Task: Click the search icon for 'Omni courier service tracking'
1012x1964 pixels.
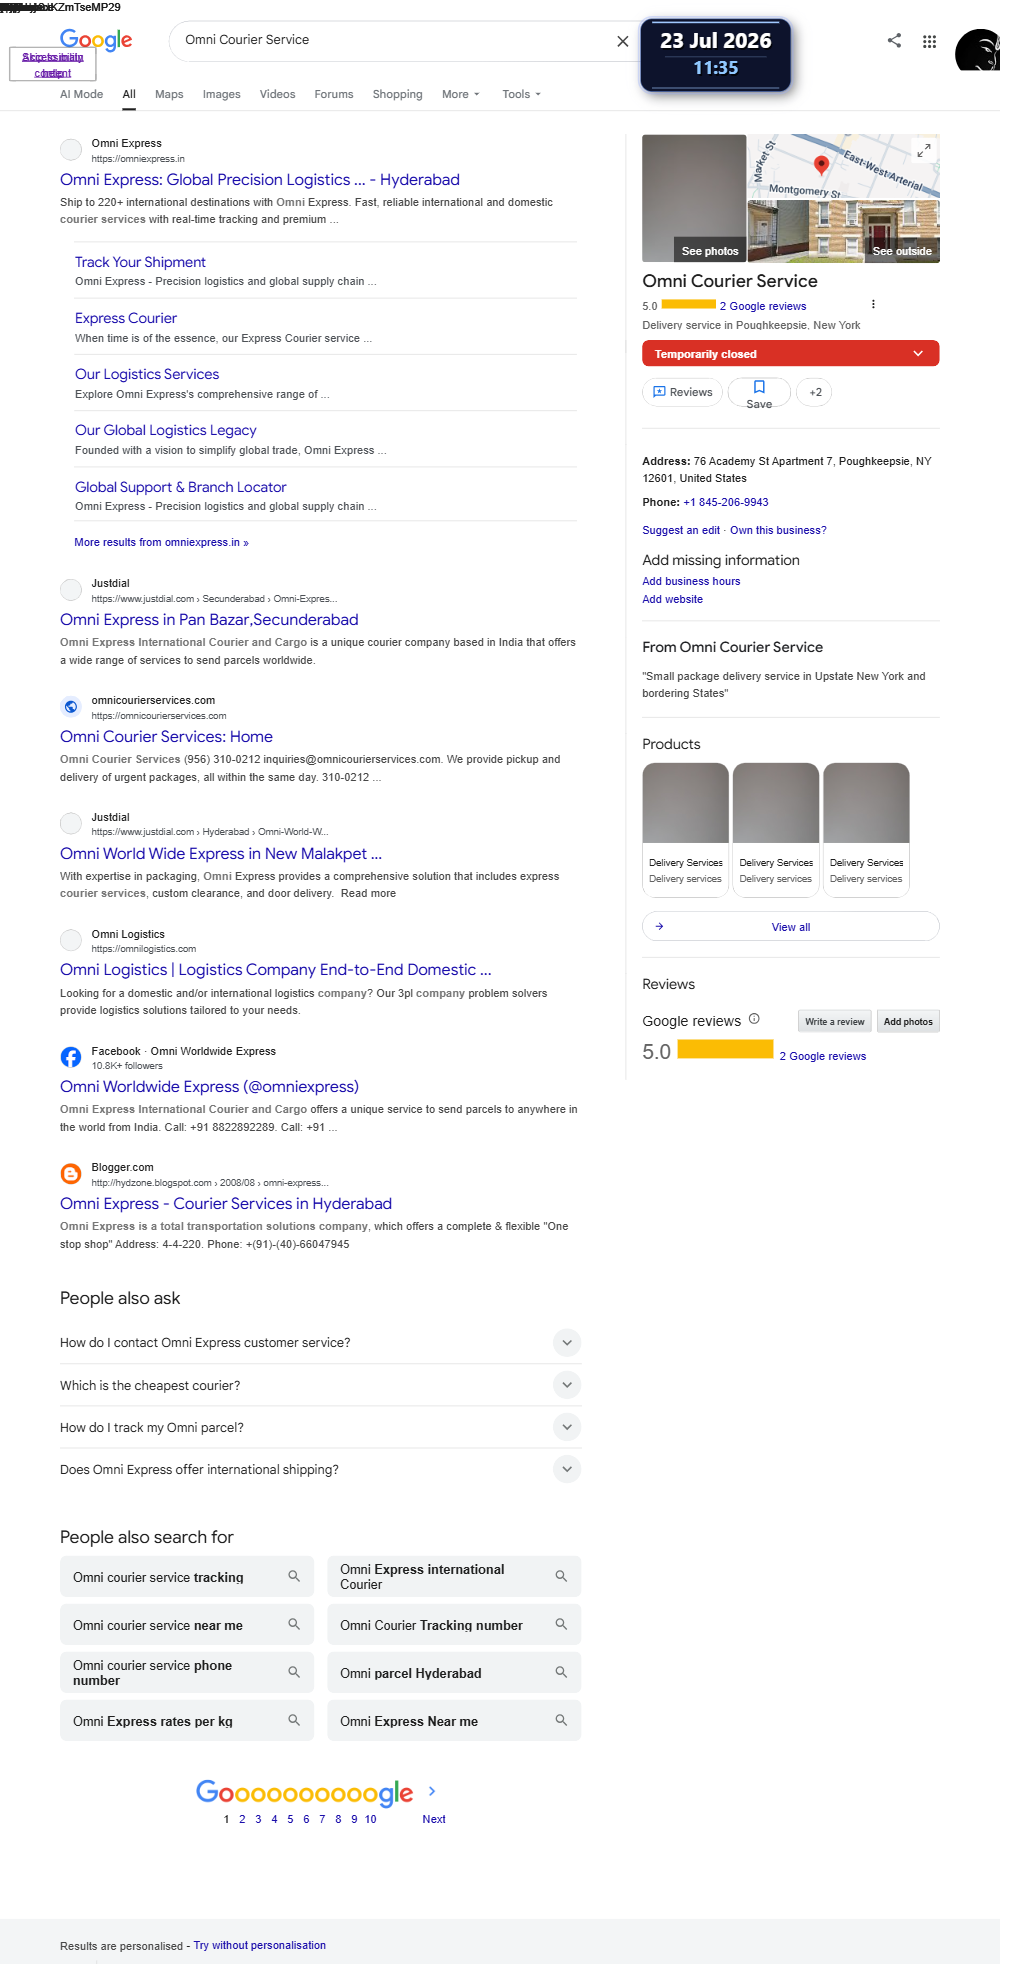Action: click(294, 1576)
